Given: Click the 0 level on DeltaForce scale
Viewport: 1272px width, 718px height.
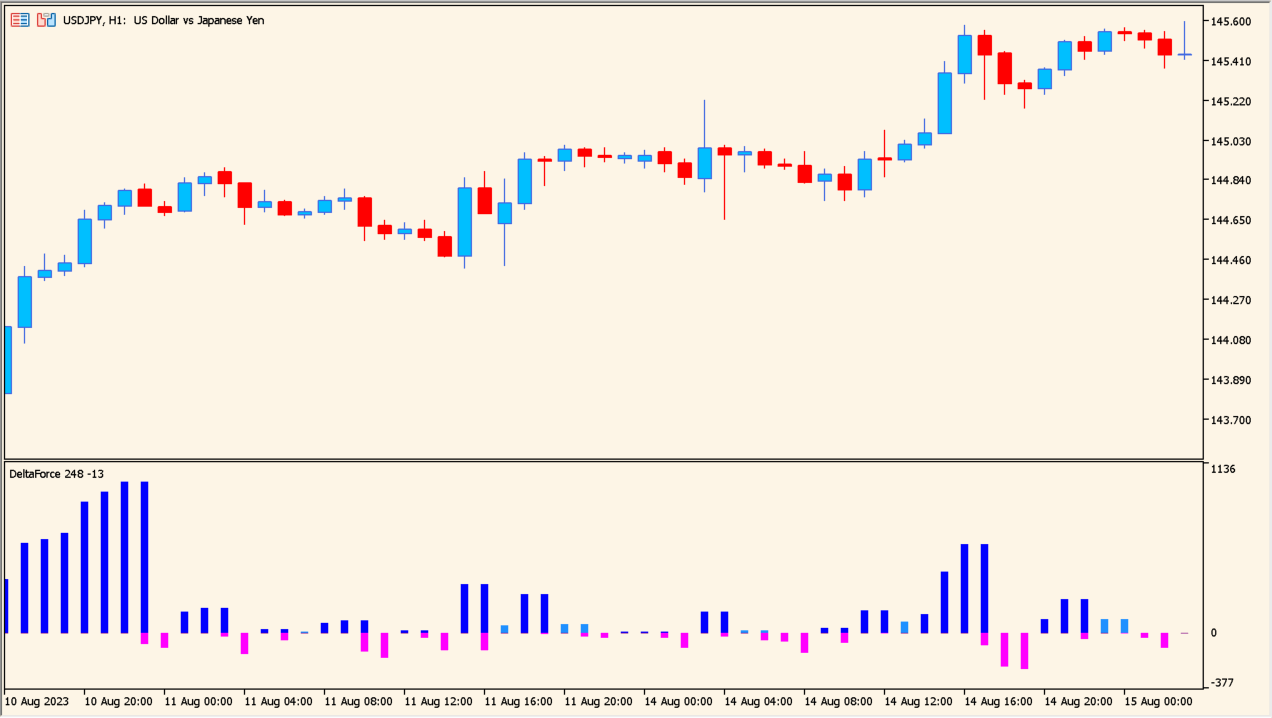Looking at the screenshot, I should coord(1214,633).
